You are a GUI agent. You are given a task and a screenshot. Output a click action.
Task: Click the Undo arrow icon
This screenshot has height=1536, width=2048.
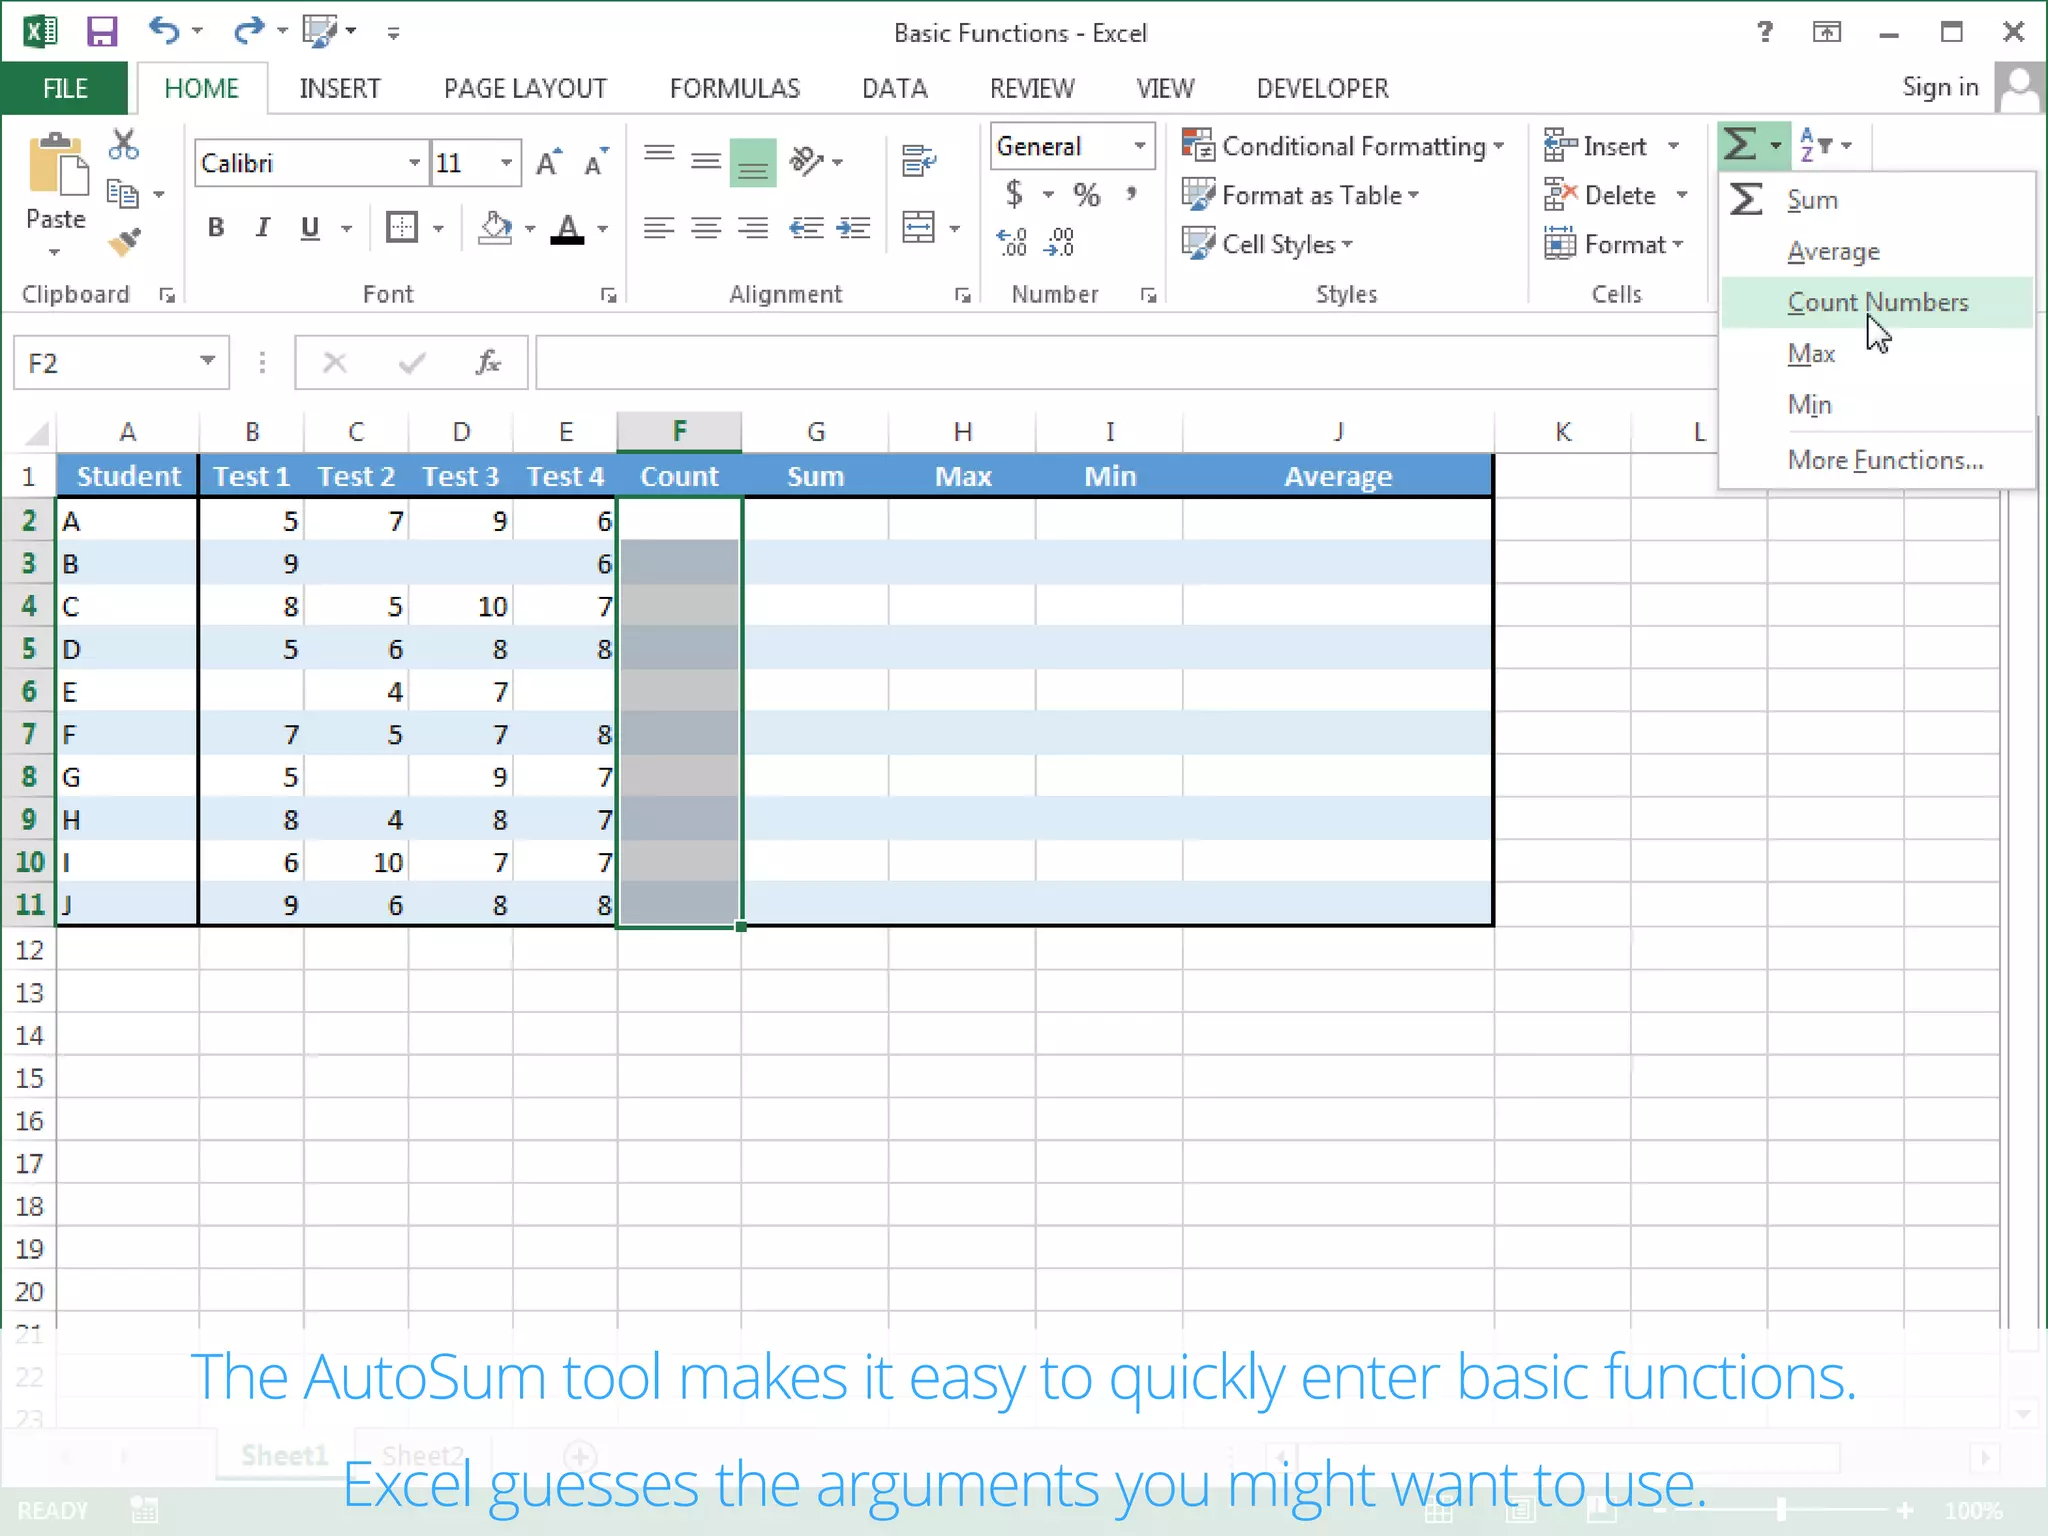click(164, 30)
